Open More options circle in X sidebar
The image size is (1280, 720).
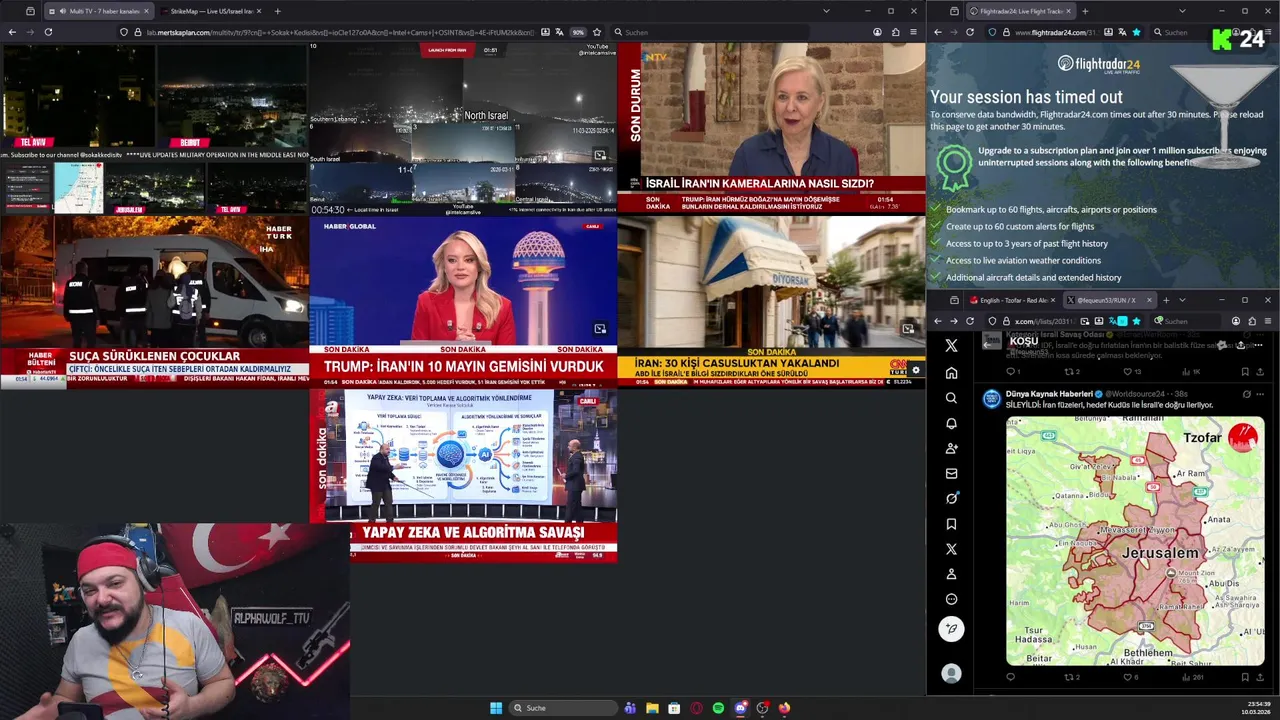click(951, 599)
